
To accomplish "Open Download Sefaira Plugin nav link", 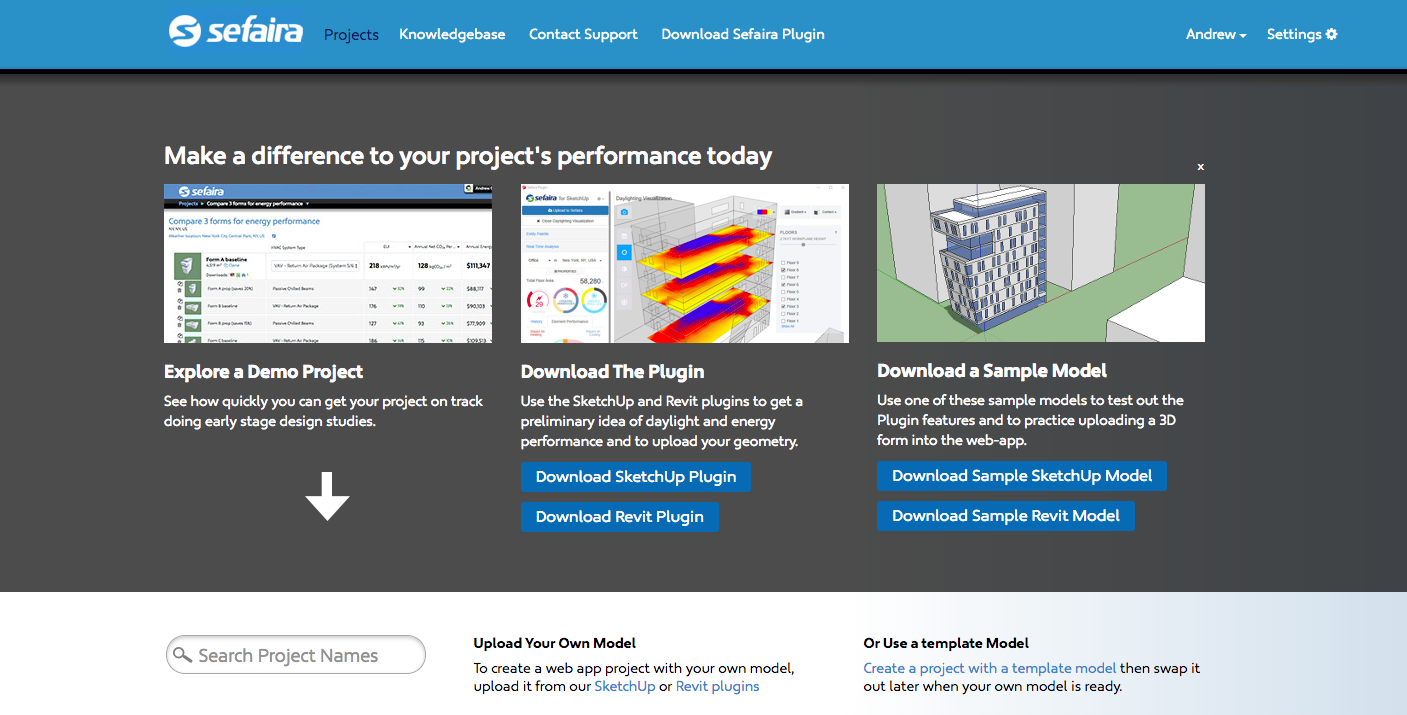I will [x=743, y=34].
